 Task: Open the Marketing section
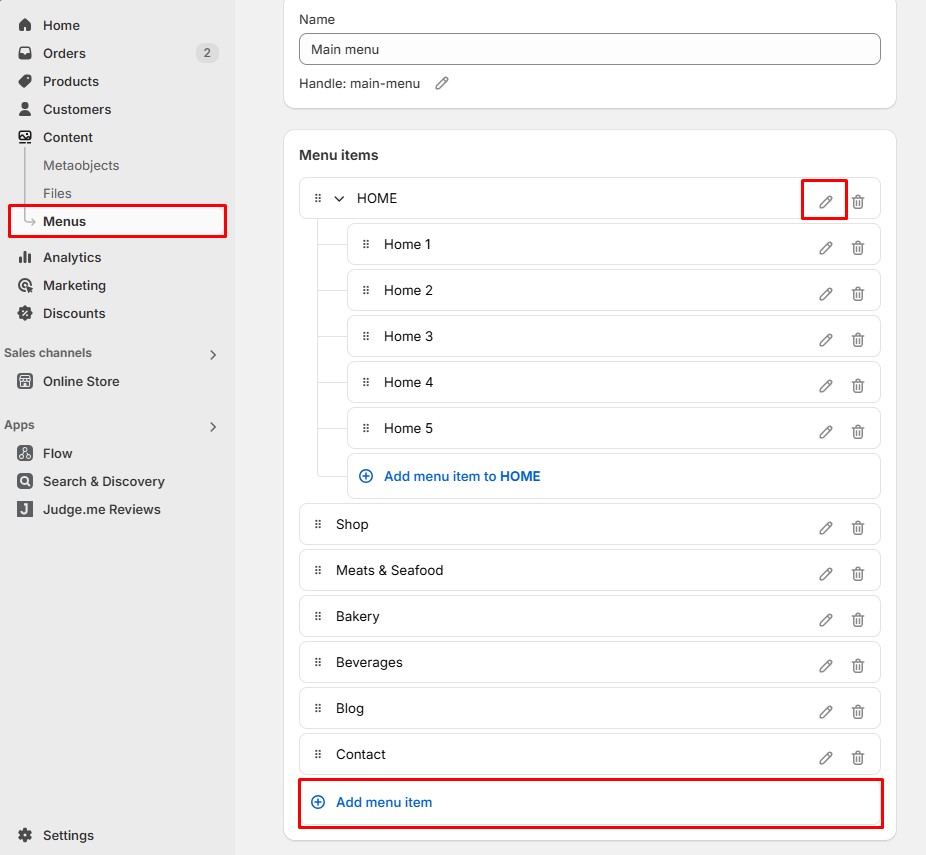coord(74,285)
